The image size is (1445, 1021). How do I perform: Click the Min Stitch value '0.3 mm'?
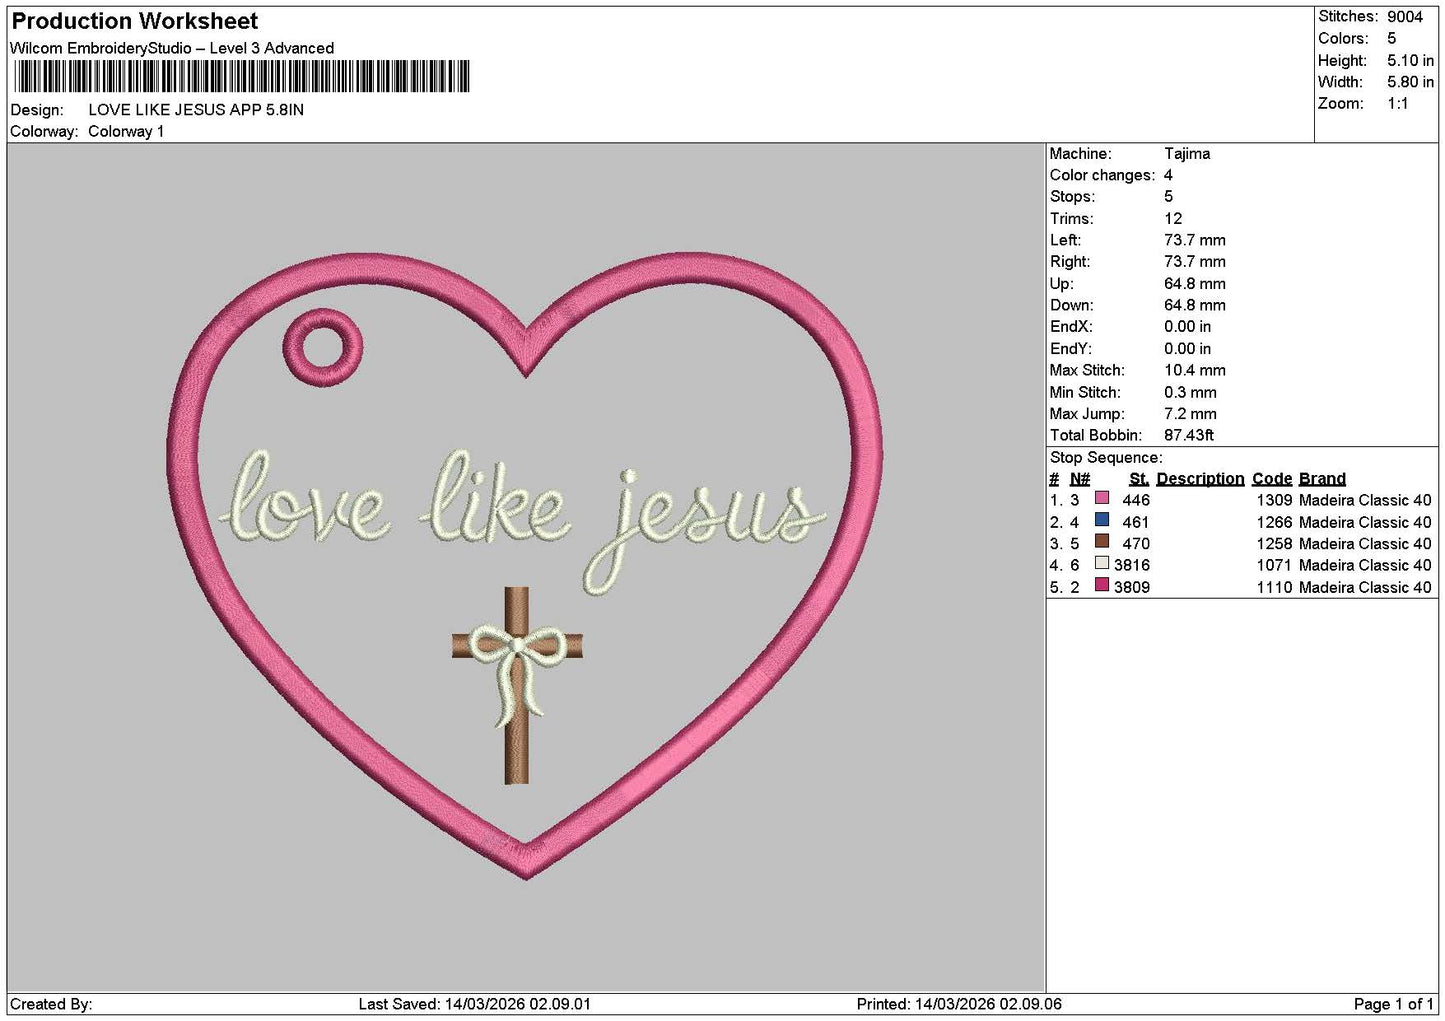click(1190, 392)
